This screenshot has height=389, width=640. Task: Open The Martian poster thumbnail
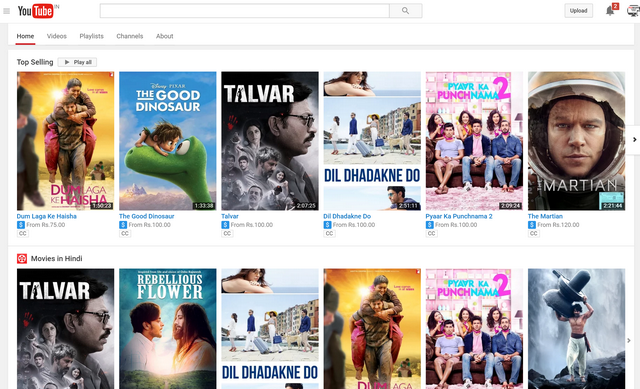coord(576,141)
